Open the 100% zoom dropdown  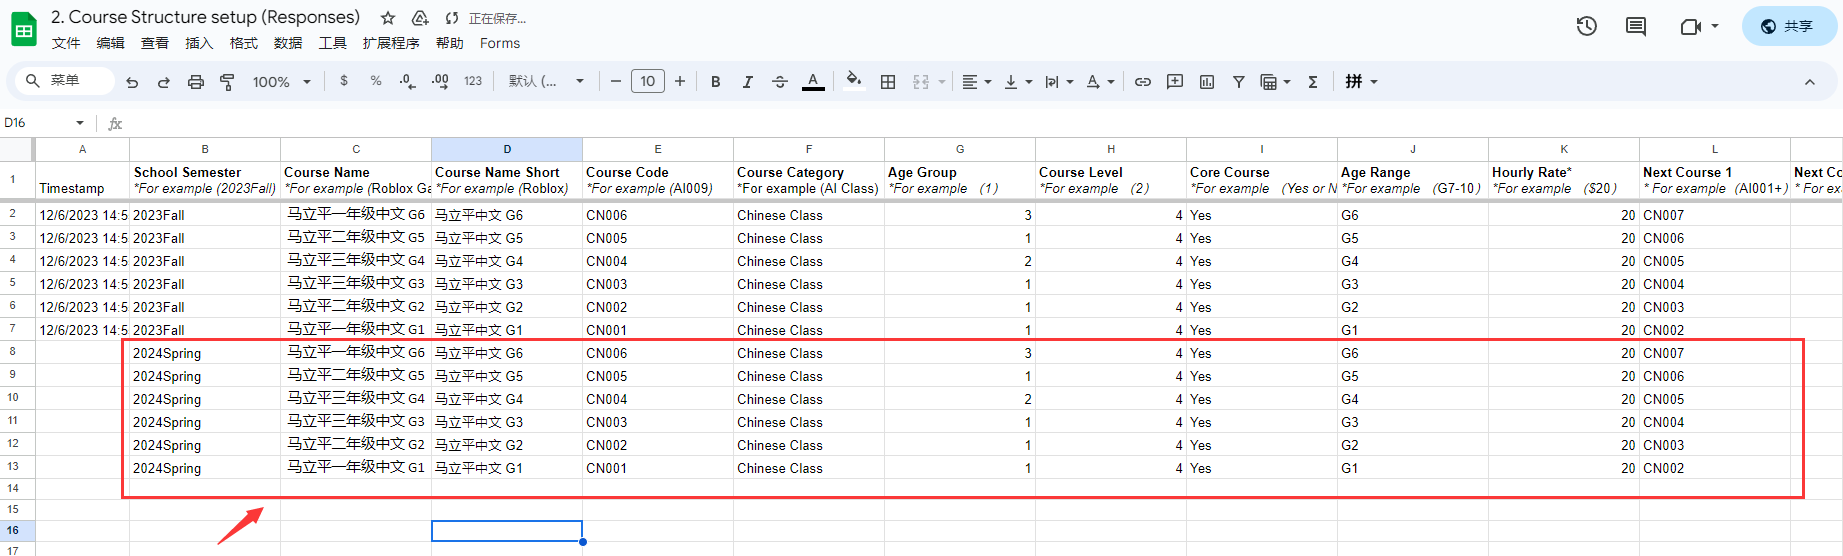(x=281, y=82)
